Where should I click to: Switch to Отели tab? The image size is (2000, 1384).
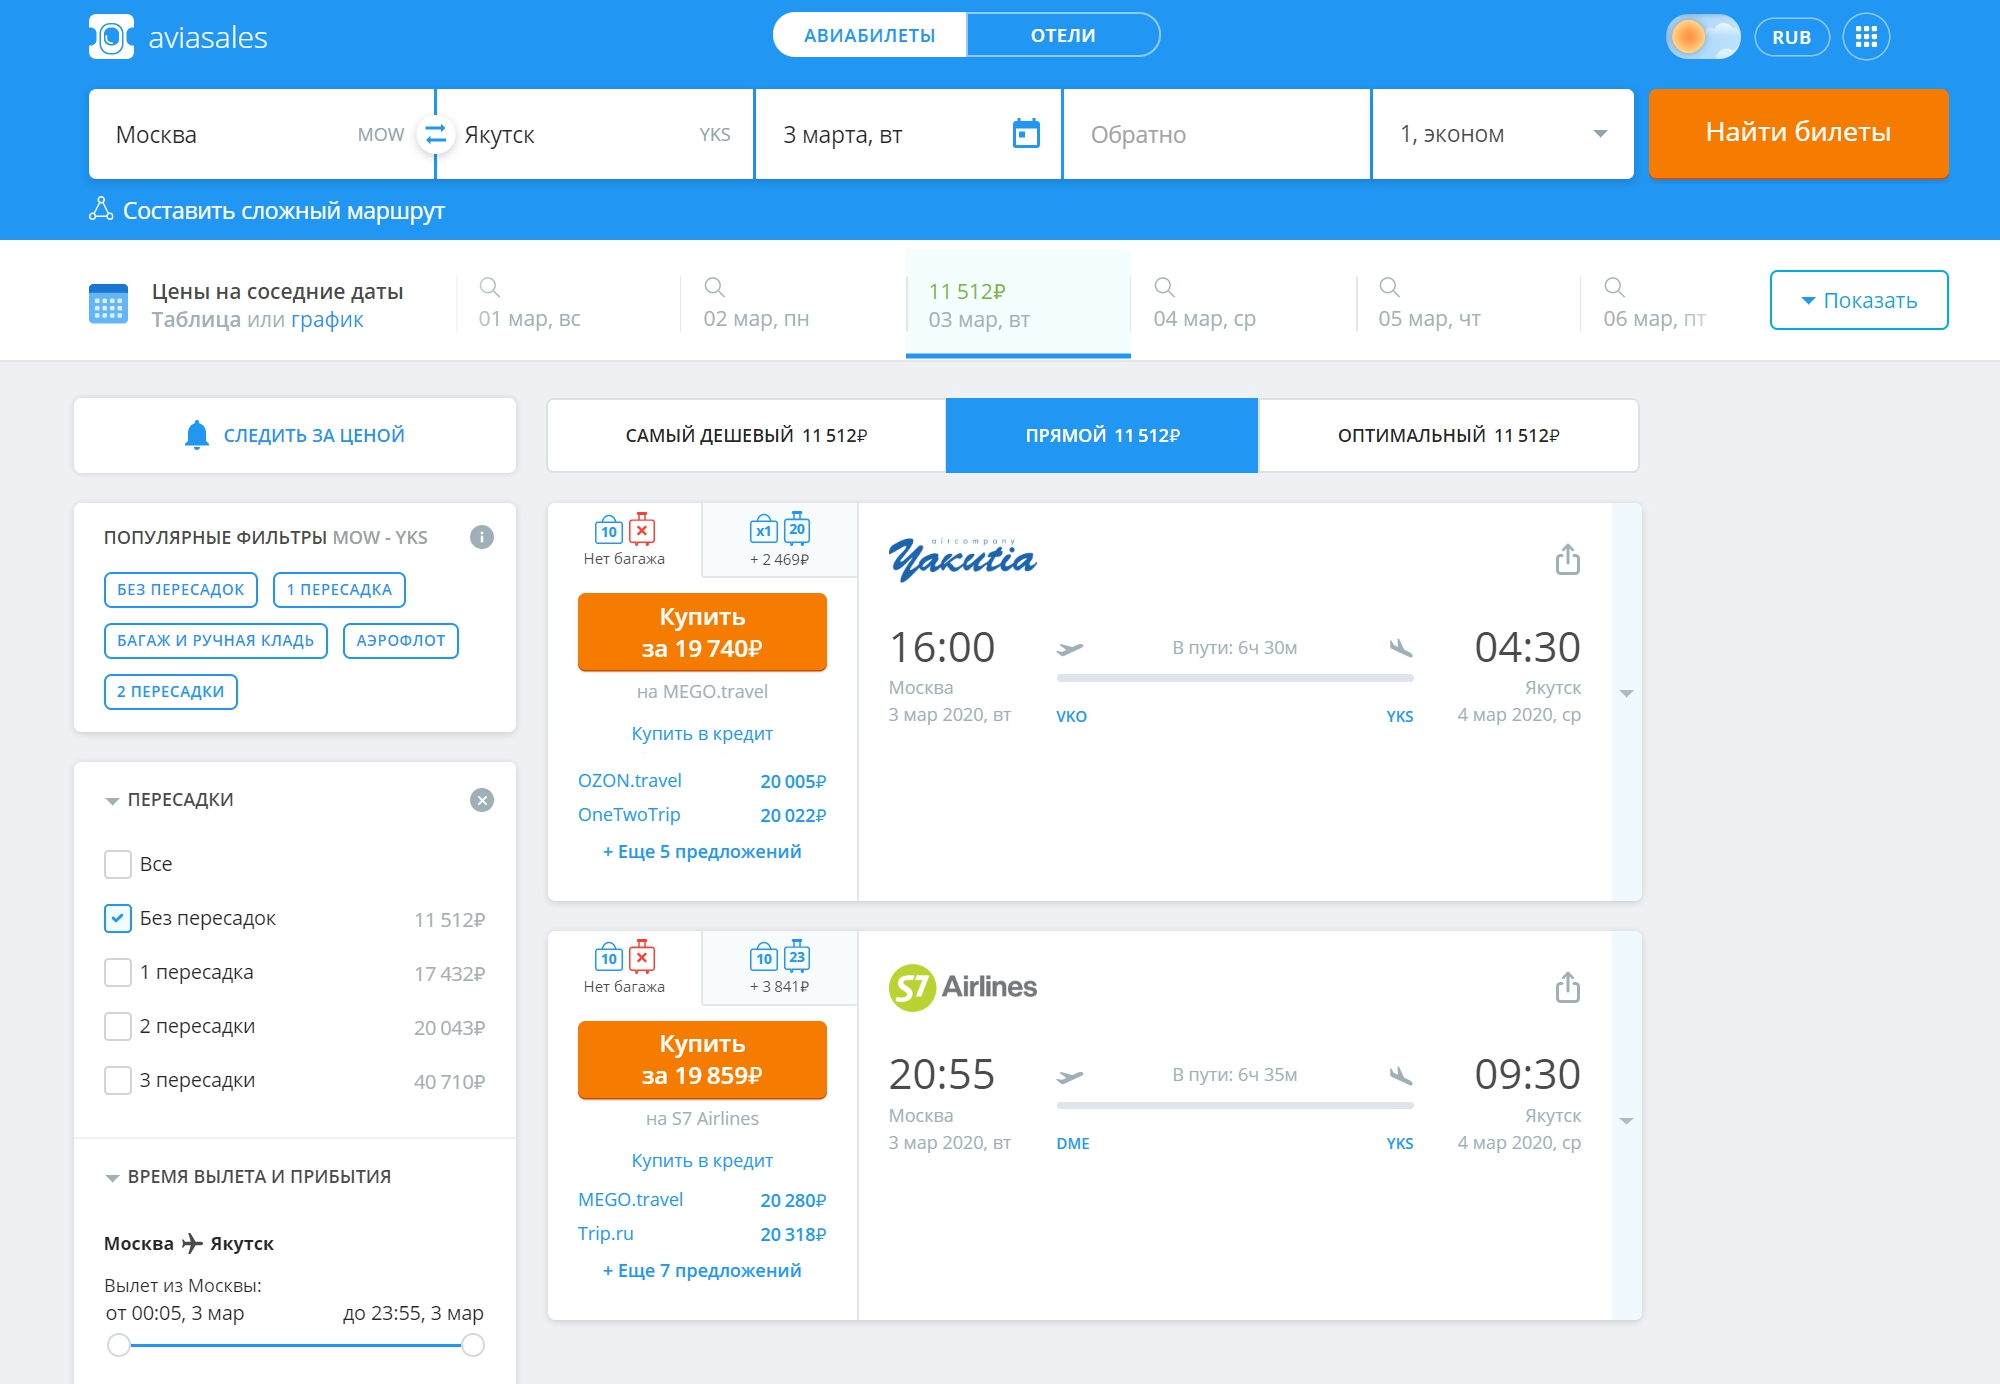(1063, 35)
